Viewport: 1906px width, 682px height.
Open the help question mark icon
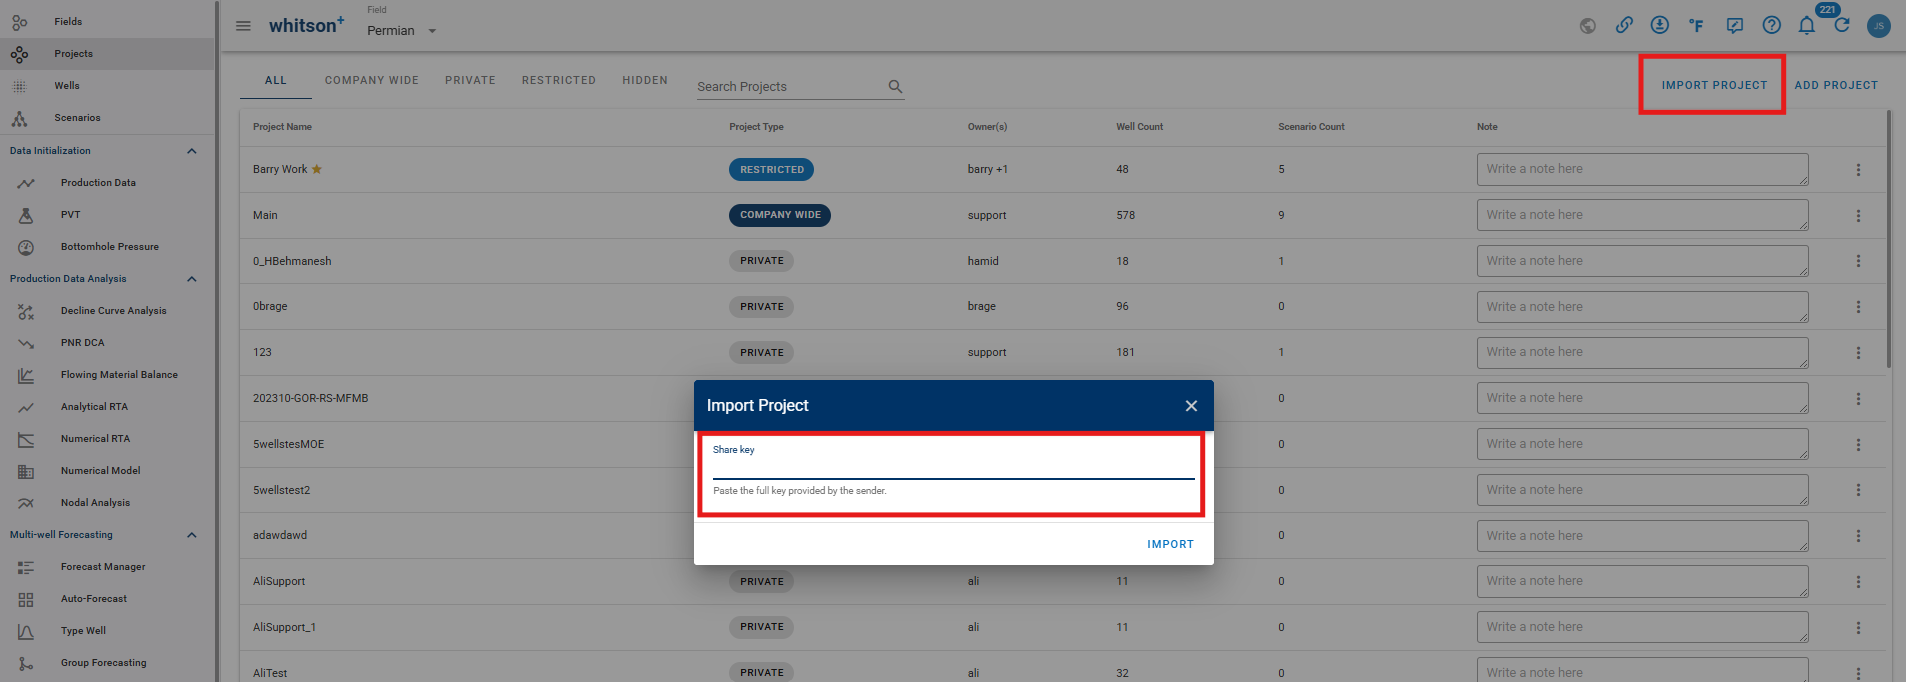[1771, 25]
